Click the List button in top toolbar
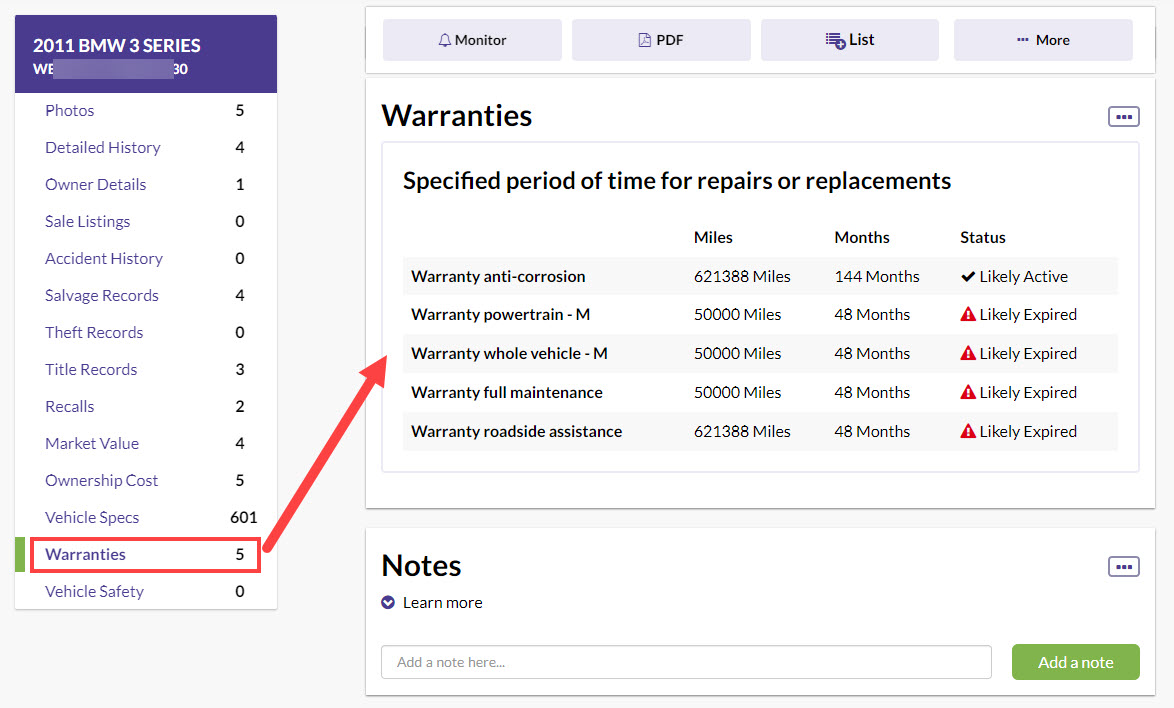1174x708 pixels. (850, 40)
